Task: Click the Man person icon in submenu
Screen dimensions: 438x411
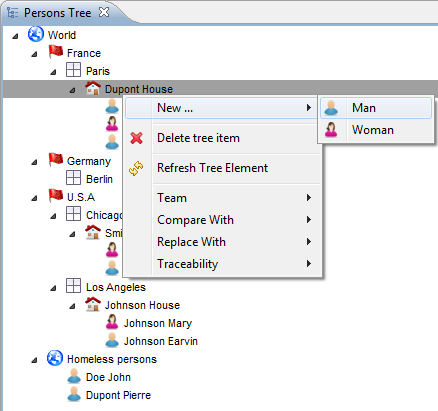Action: point(331,108)
